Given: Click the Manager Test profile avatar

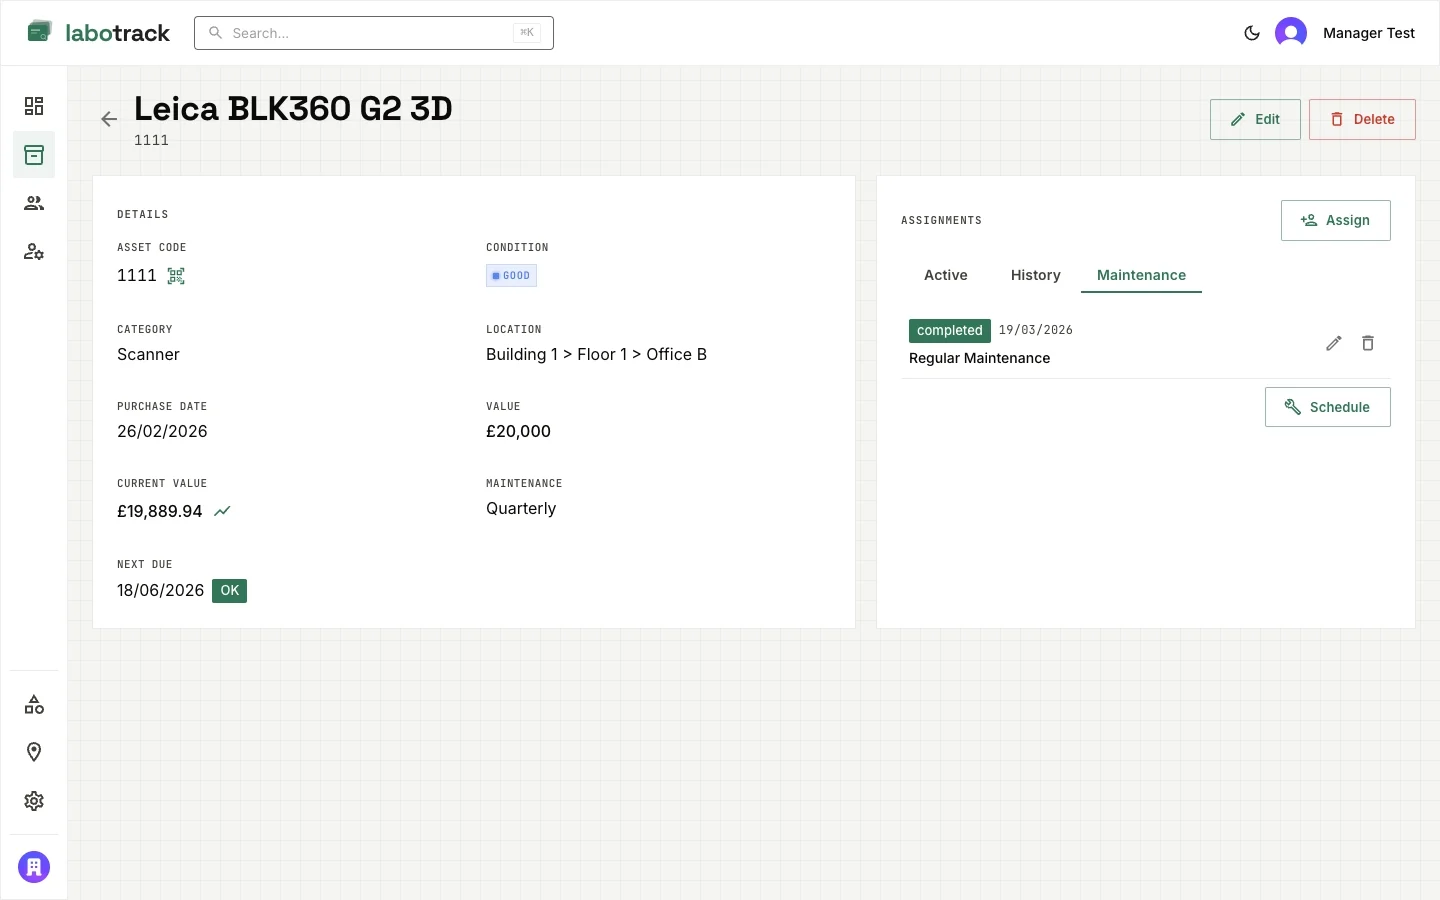Looking at the screenshot, I should point(1291,33).
